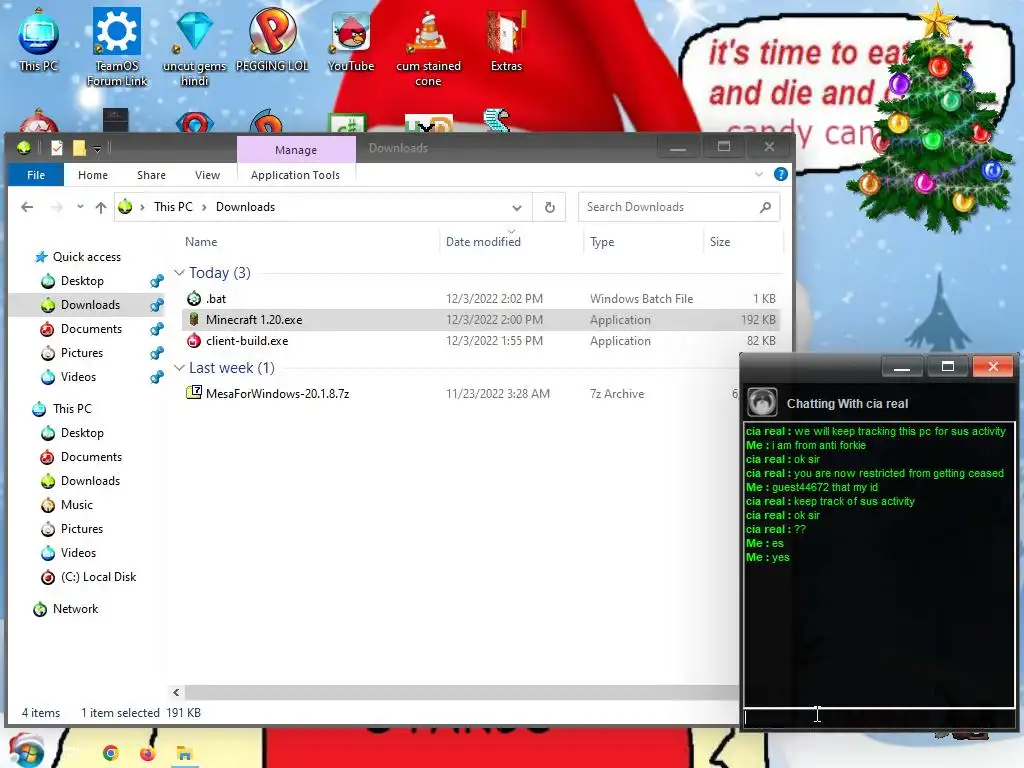The width and height of the screenshot is (1024, 768).
Task: Open Music under This PC
Action: [x=76, y=505]
